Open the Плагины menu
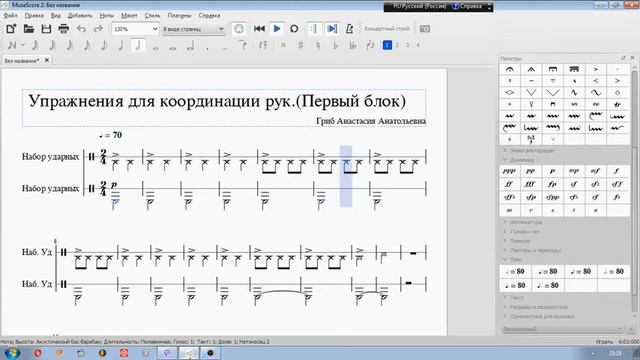 [x=179, y=16]
